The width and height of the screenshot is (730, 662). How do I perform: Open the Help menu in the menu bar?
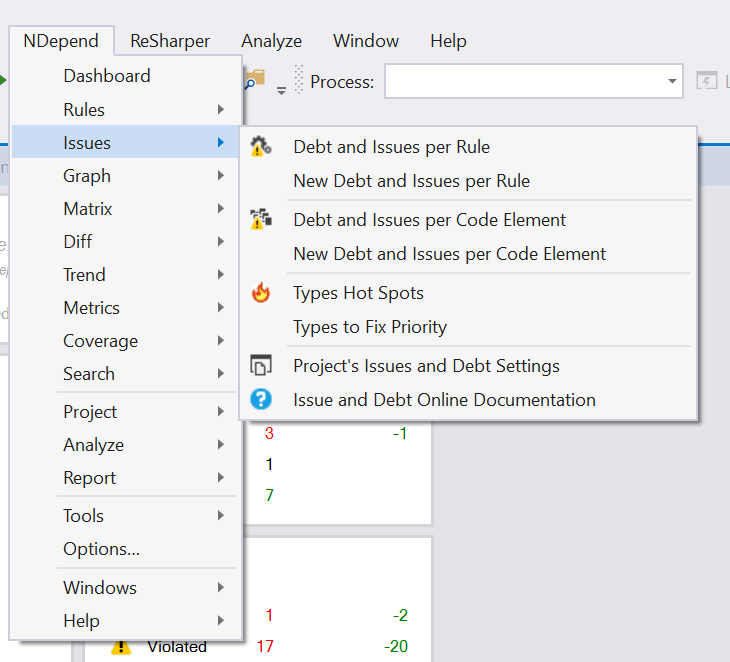(448, 41)
